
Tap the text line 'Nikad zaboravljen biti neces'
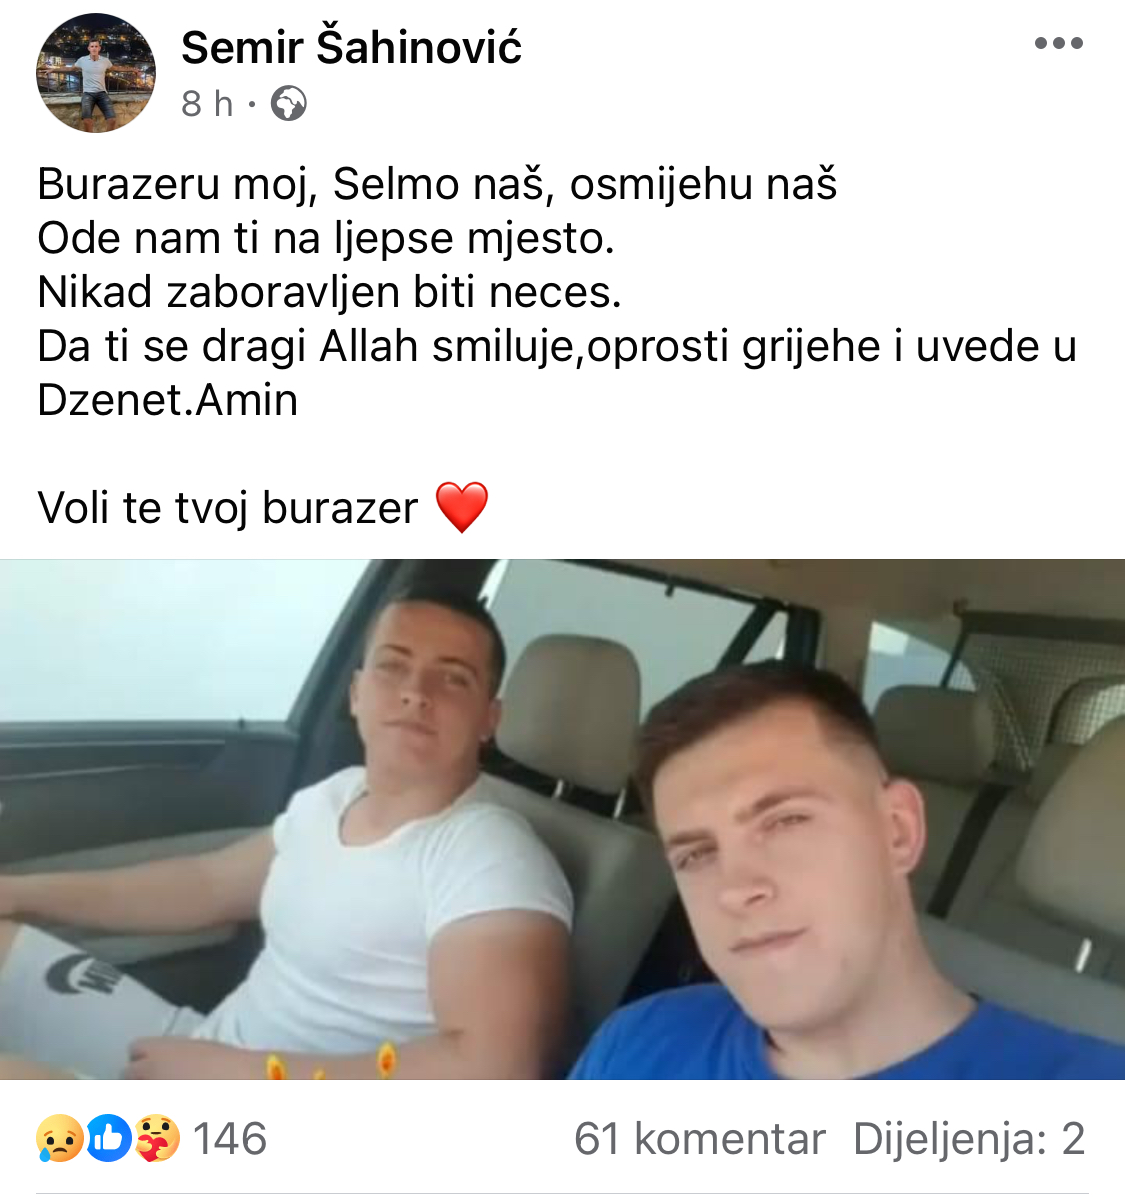tap(329, 292)
